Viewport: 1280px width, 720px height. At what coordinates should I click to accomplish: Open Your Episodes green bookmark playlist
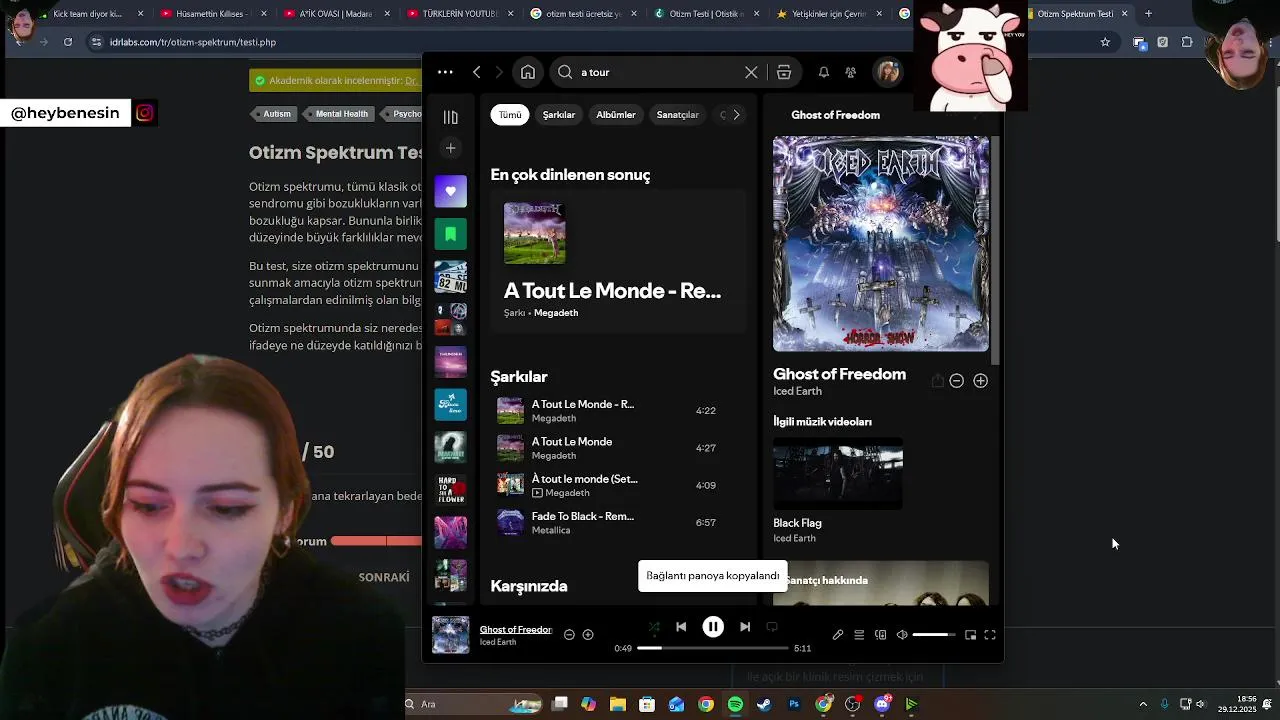451,234
